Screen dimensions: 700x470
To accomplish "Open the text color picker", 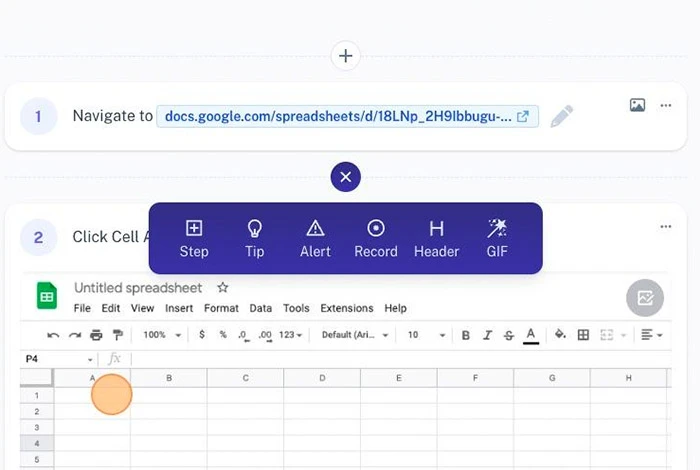I will [531, 336].
